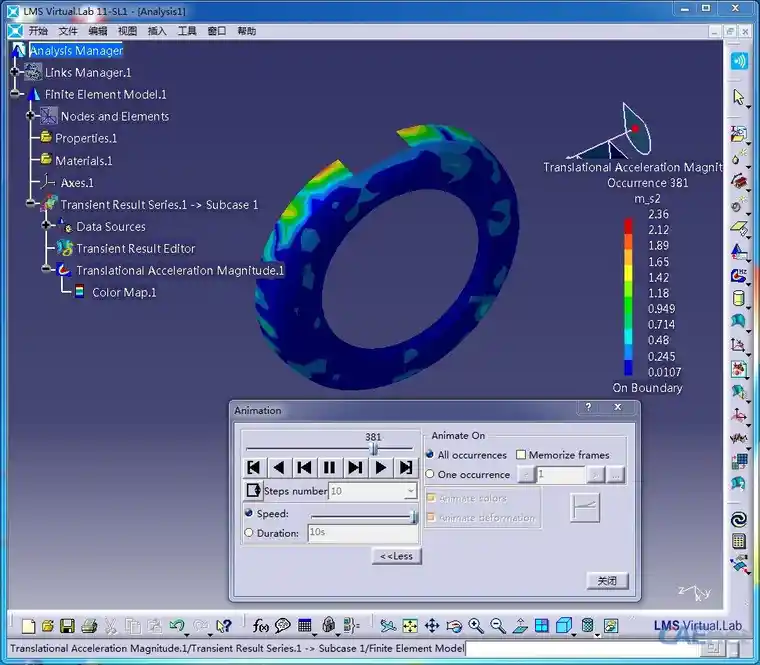Click the 关闭 button in Animation dialog
Viewport: 760px width, 665px height.
coord(607,580)
